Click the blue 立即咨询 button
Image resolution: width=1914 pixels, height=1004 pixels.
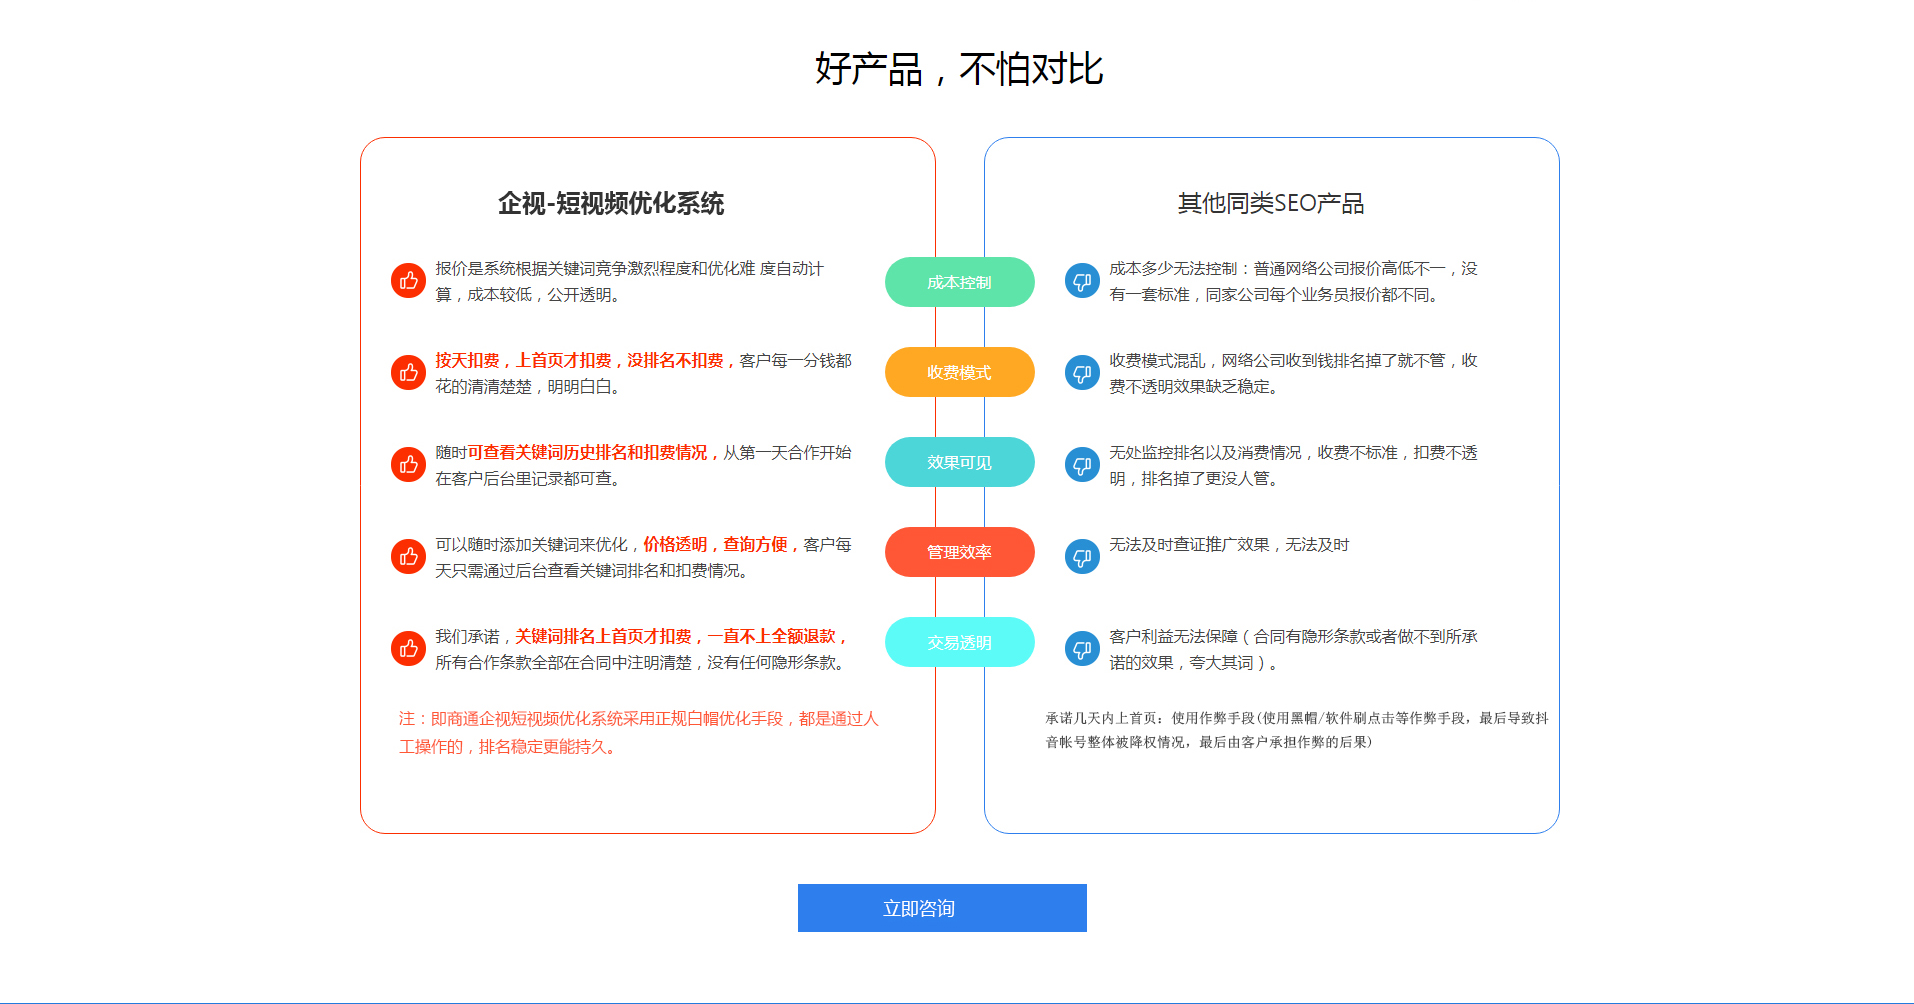point(942,908)
